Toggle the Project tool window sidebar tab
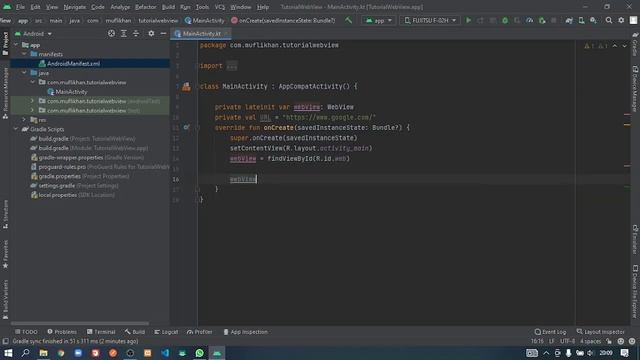Screen dimensions: 640x360 click(5, 43)
